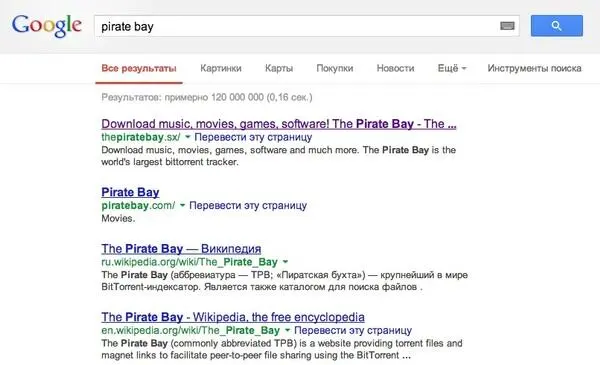Click the blue magnifier search button
The width and height of the screenshot is (600, 365).
pyautogui.click(x=557, y=26)
